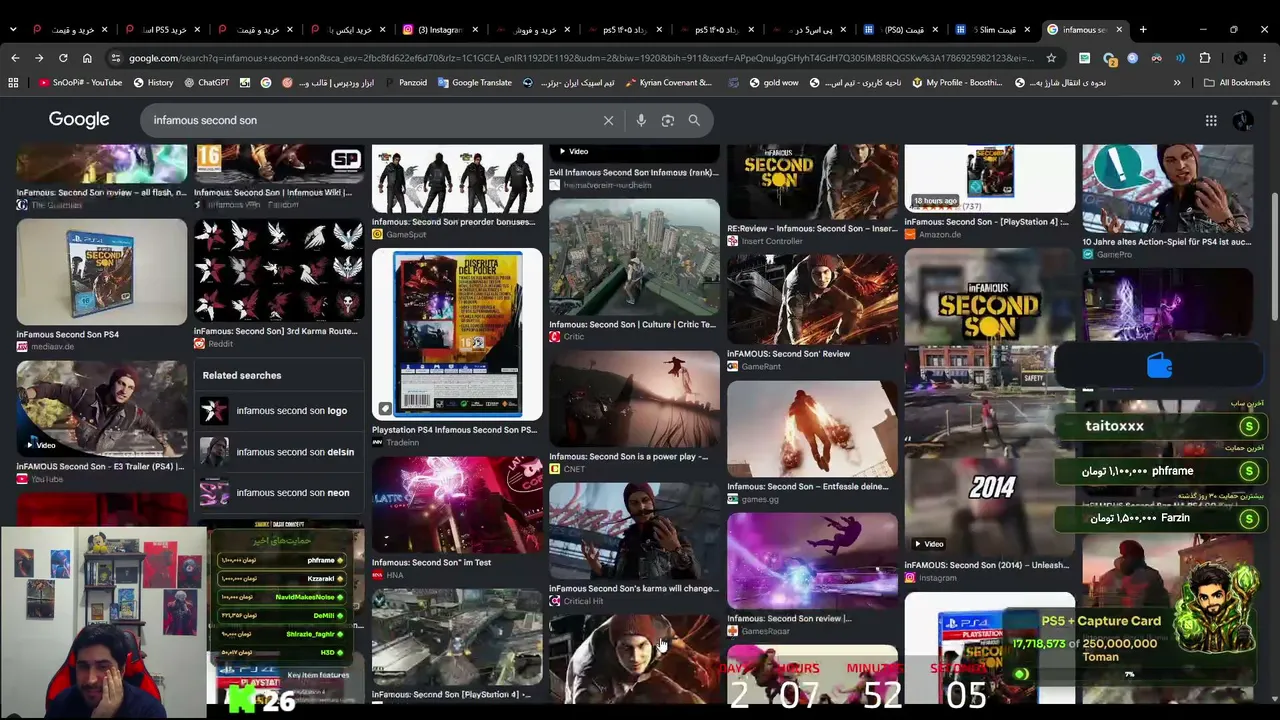Open the browser home page
1280x720 pixels.
(87, 58)
